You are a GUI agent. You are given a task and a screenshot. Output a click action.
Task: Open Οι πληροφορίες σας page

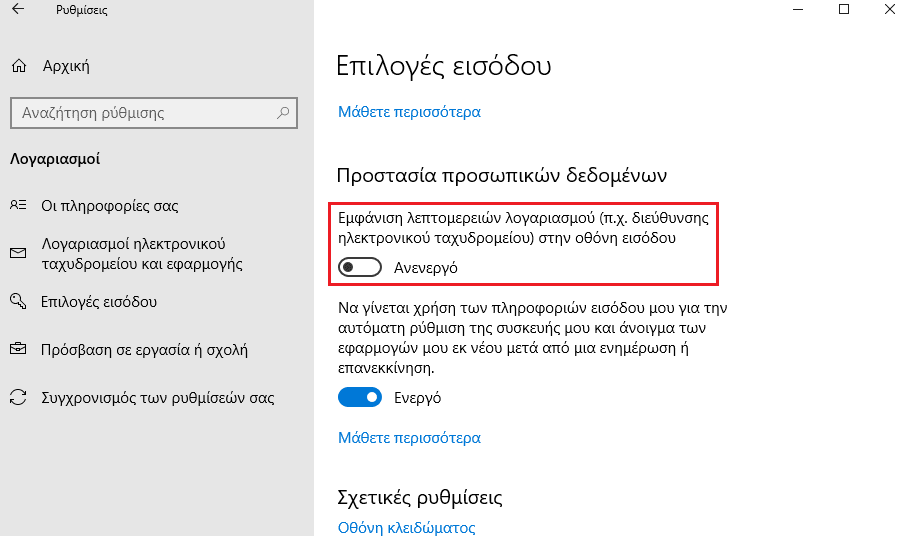109,206
